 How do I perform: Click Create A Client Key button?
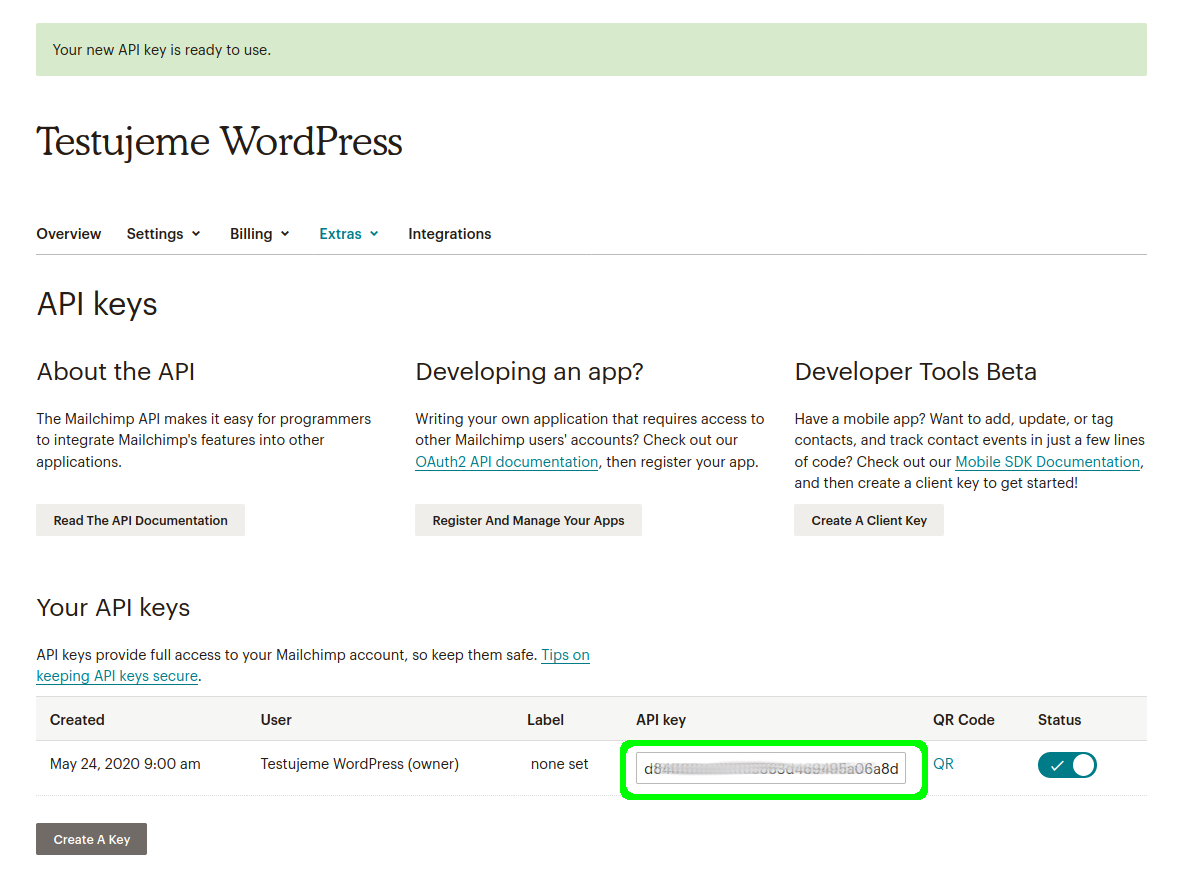point(869,520)
